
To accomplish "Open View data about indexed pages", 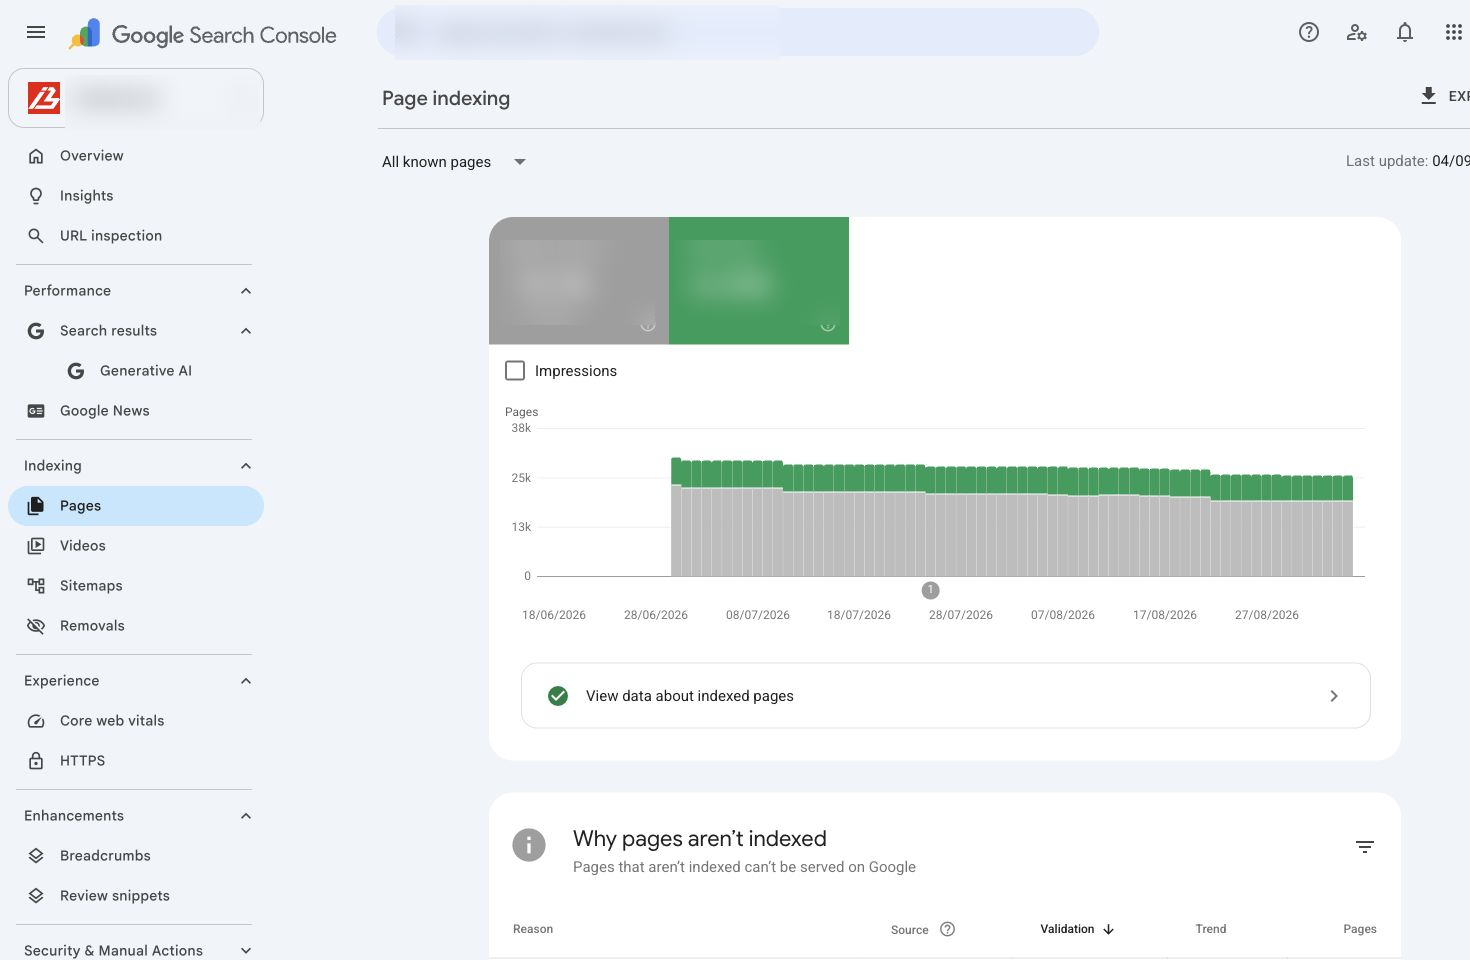I will click(946, 696).
